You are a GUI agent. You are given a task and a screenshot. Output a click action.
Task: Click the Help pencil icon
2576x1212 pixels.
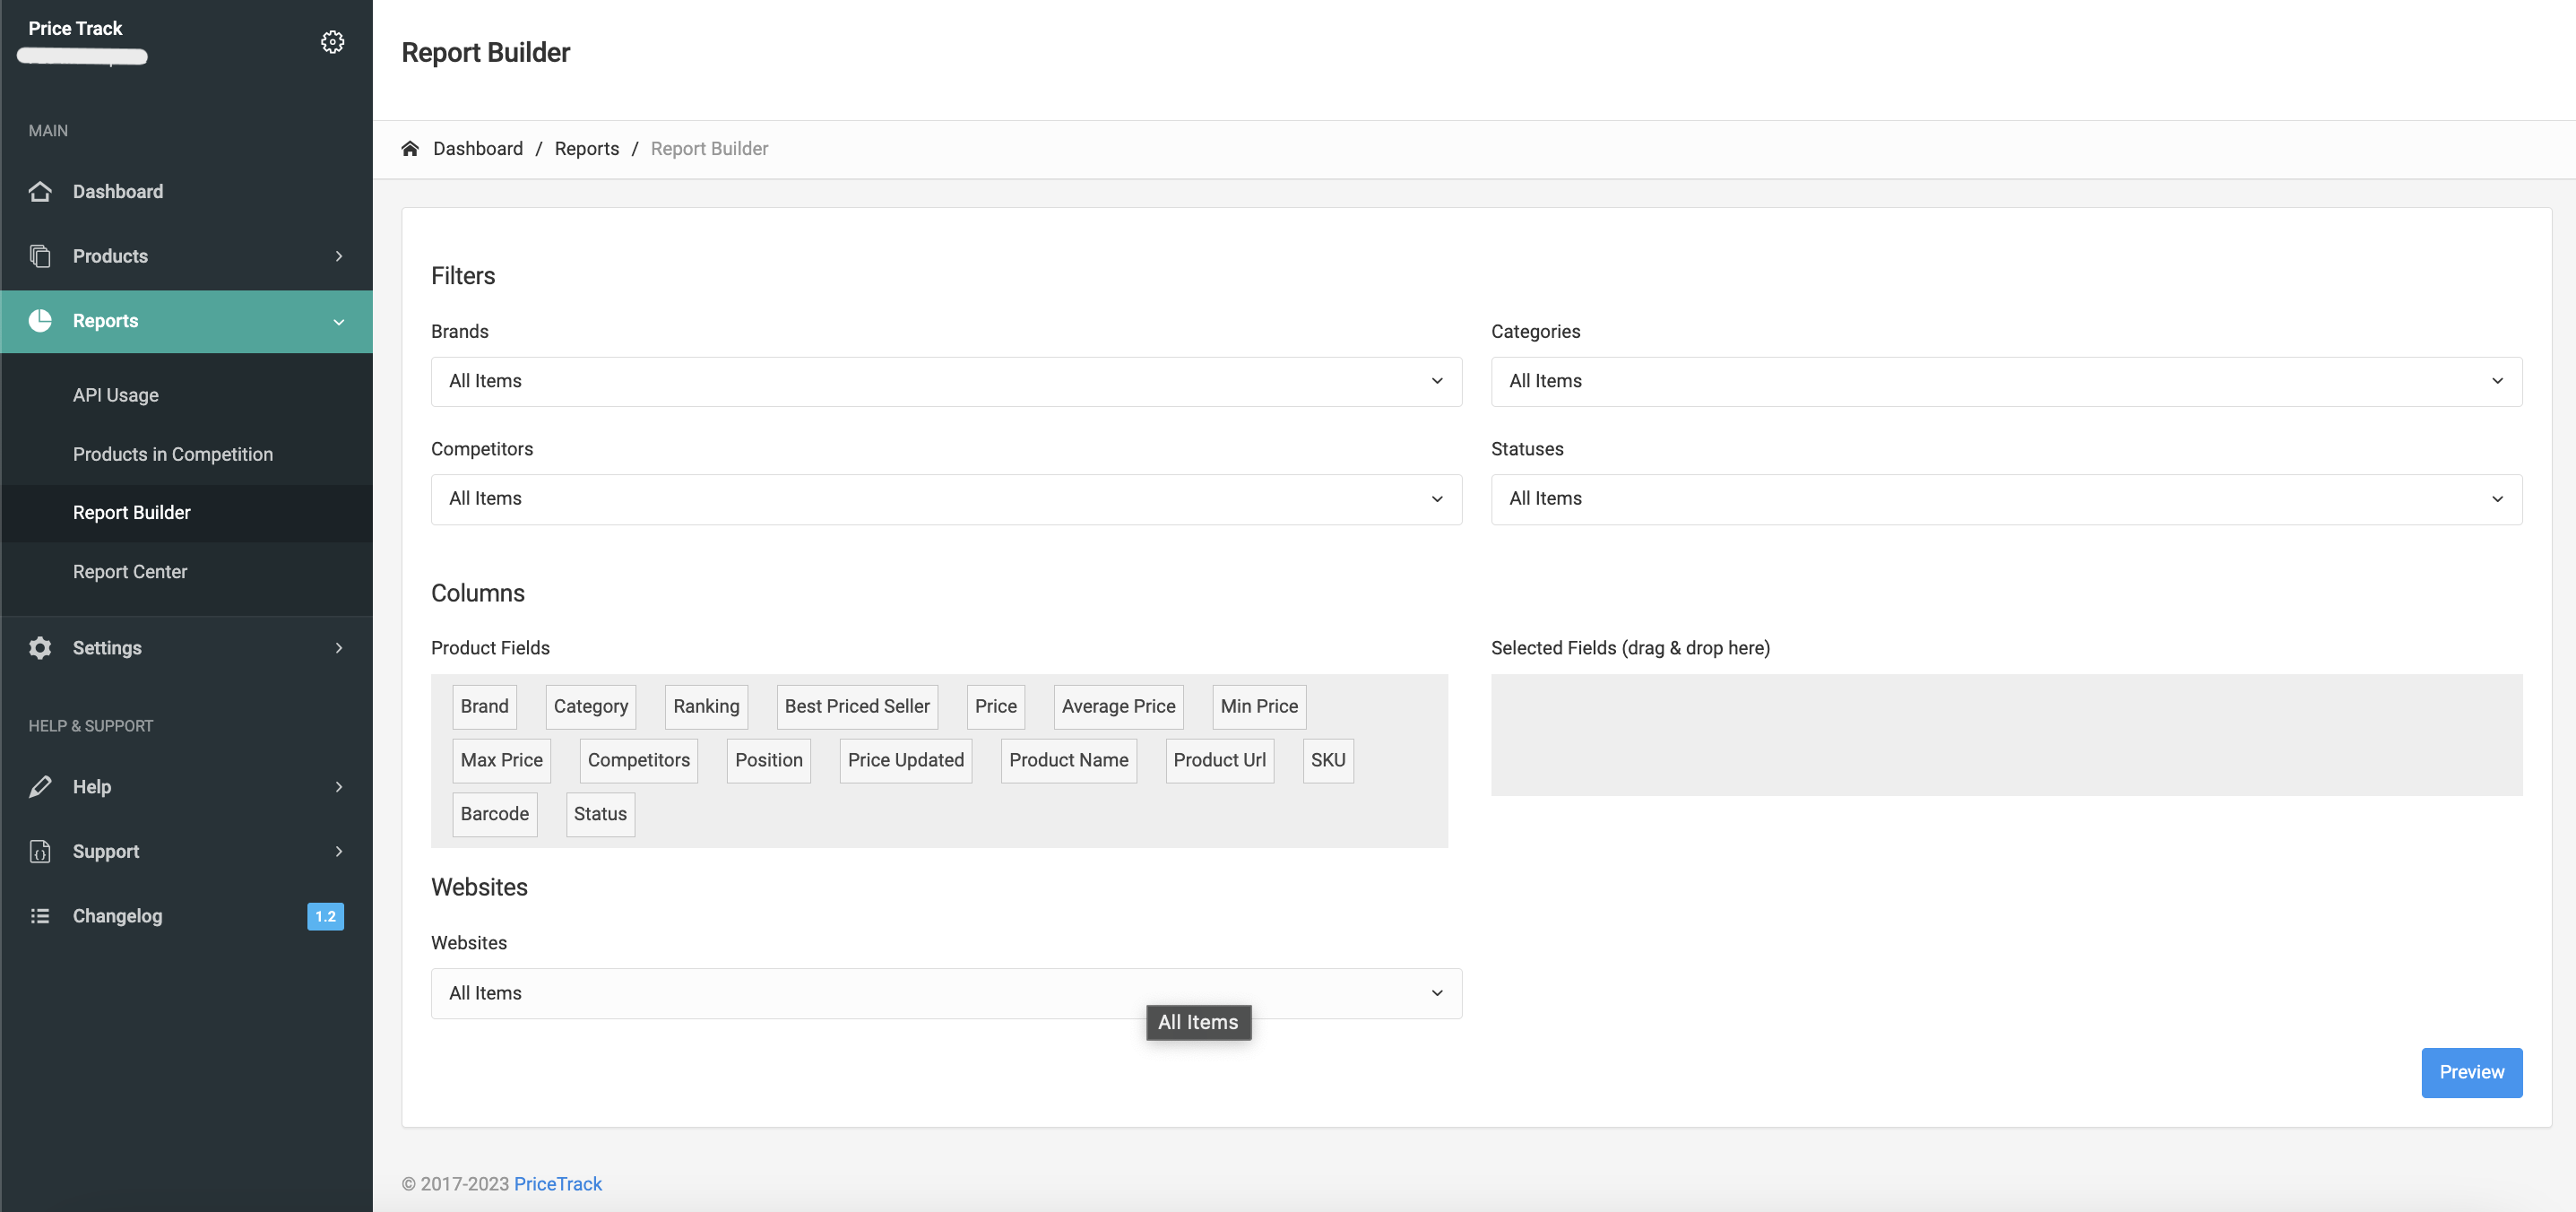[40, 787]
